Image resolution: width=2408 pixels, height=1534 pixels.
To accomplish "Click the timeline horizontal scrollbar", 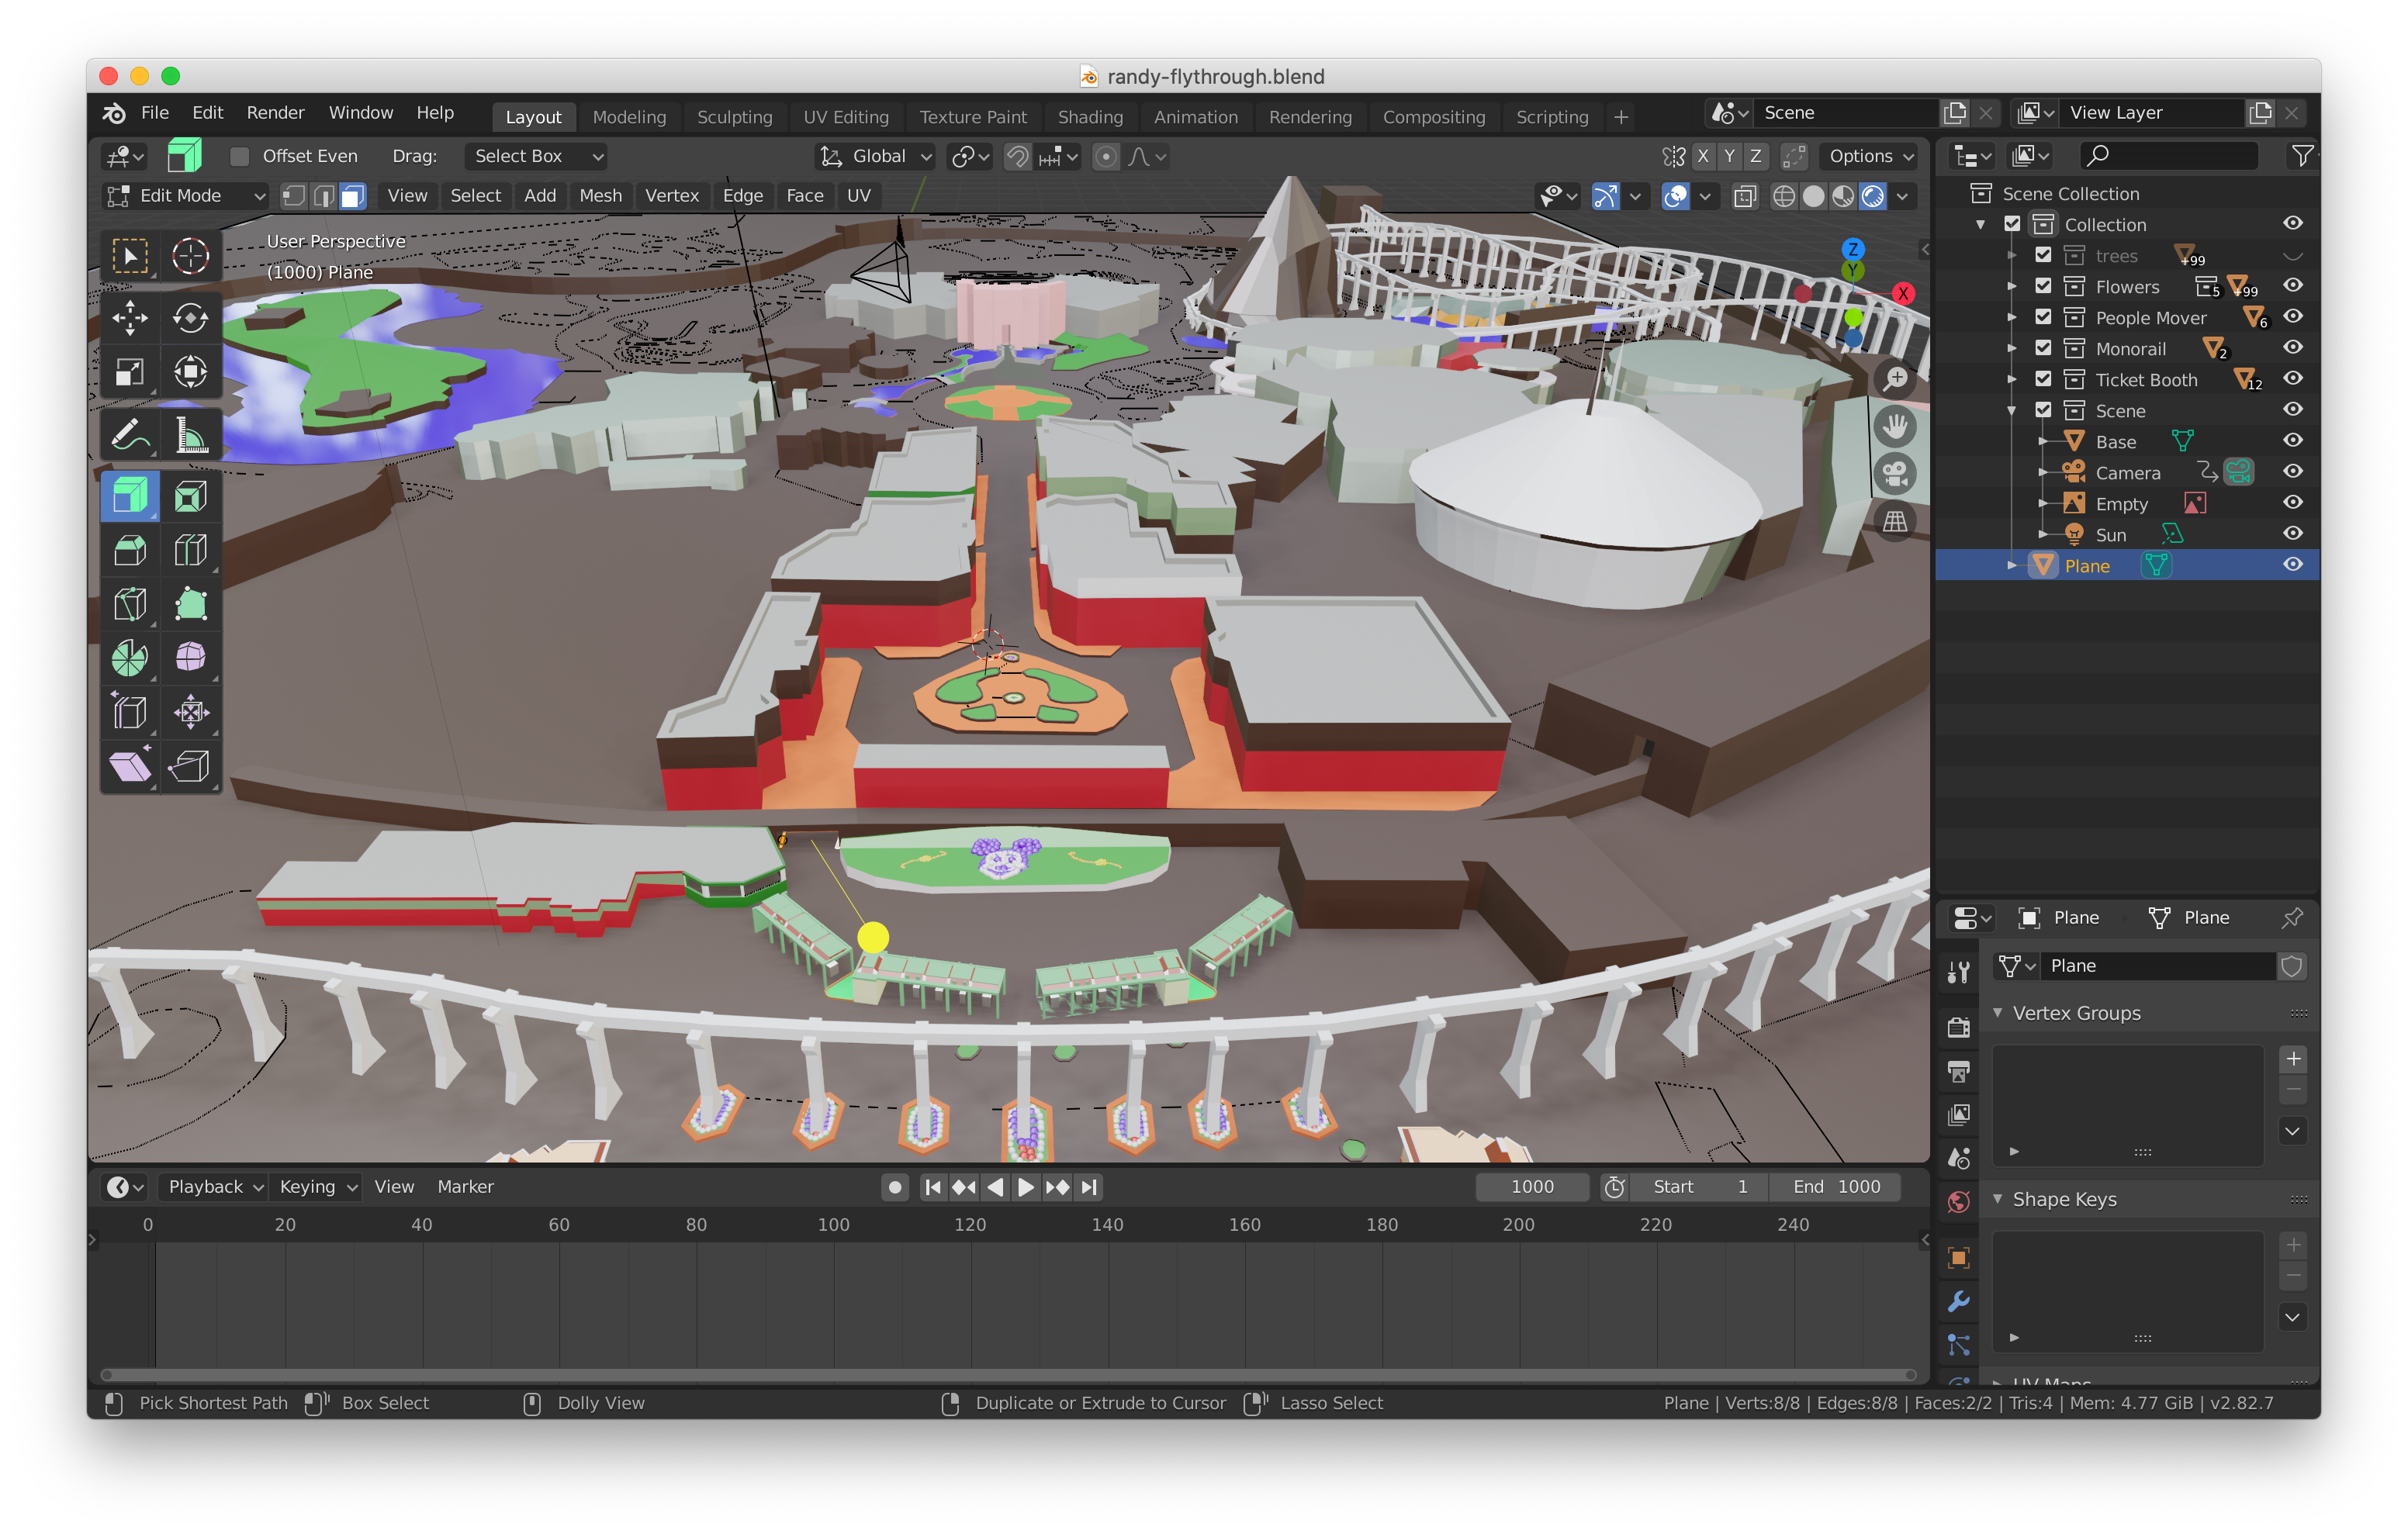I will (x=1008, y=1375).
